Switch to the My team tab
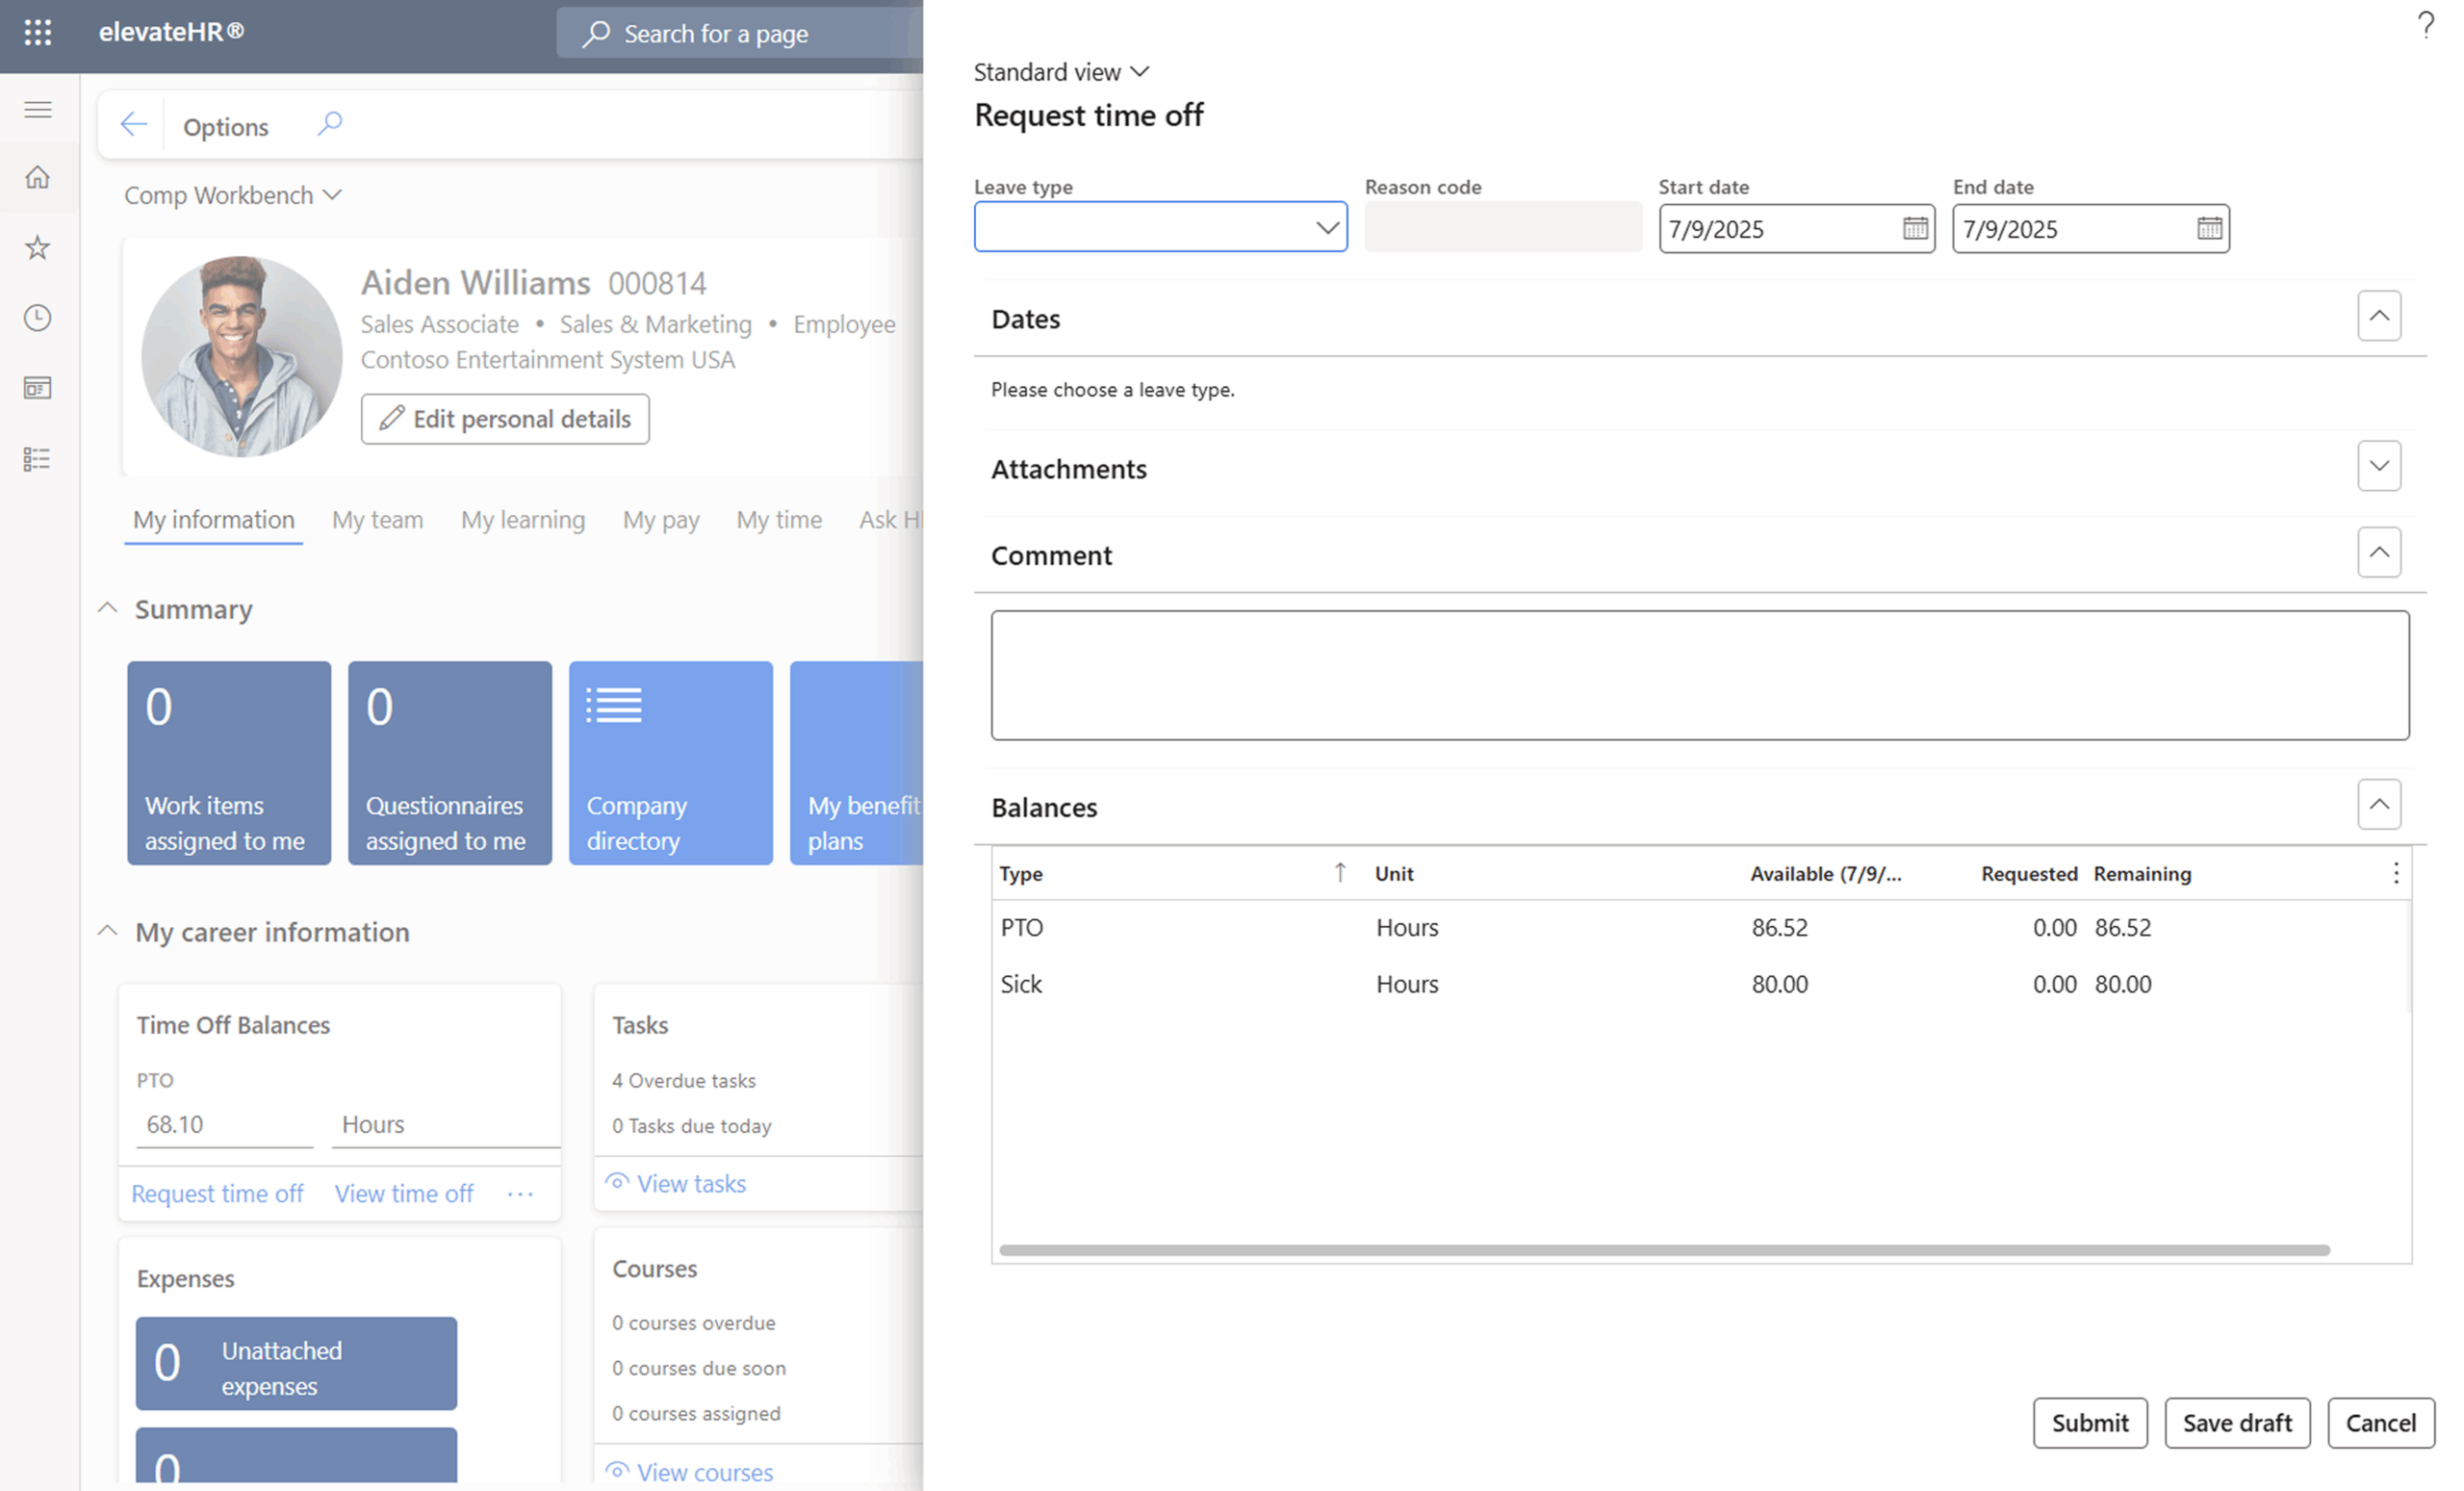The height and width of the screenshot is (1491, 2464). coord(377,520)
